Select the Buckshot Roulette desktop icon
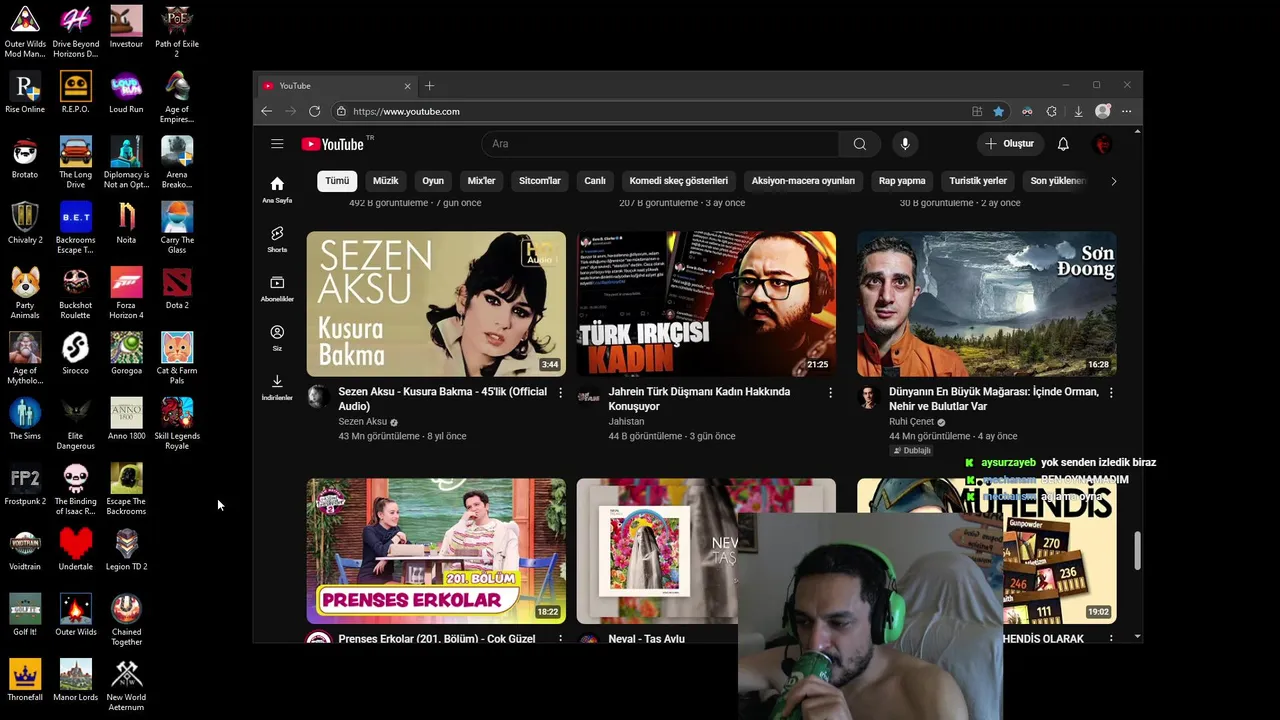This screenshot has height=720, width=1280. pos(75,293)
